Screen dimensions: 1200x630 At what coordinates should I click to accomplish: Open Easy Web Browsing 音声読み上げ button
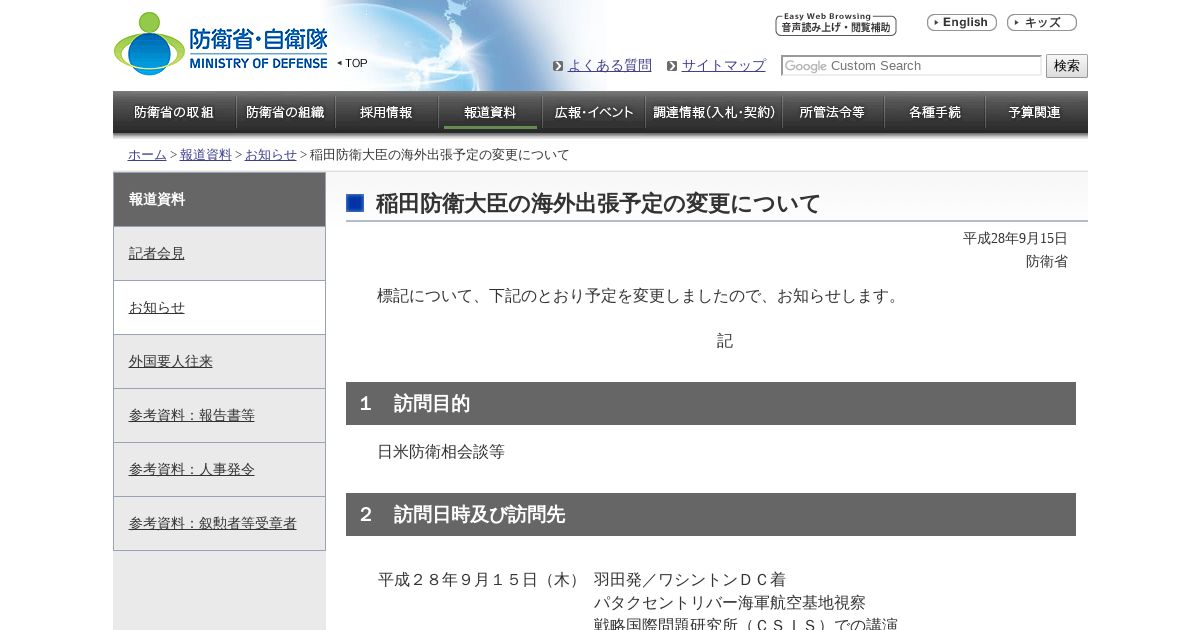click(836, 24)
